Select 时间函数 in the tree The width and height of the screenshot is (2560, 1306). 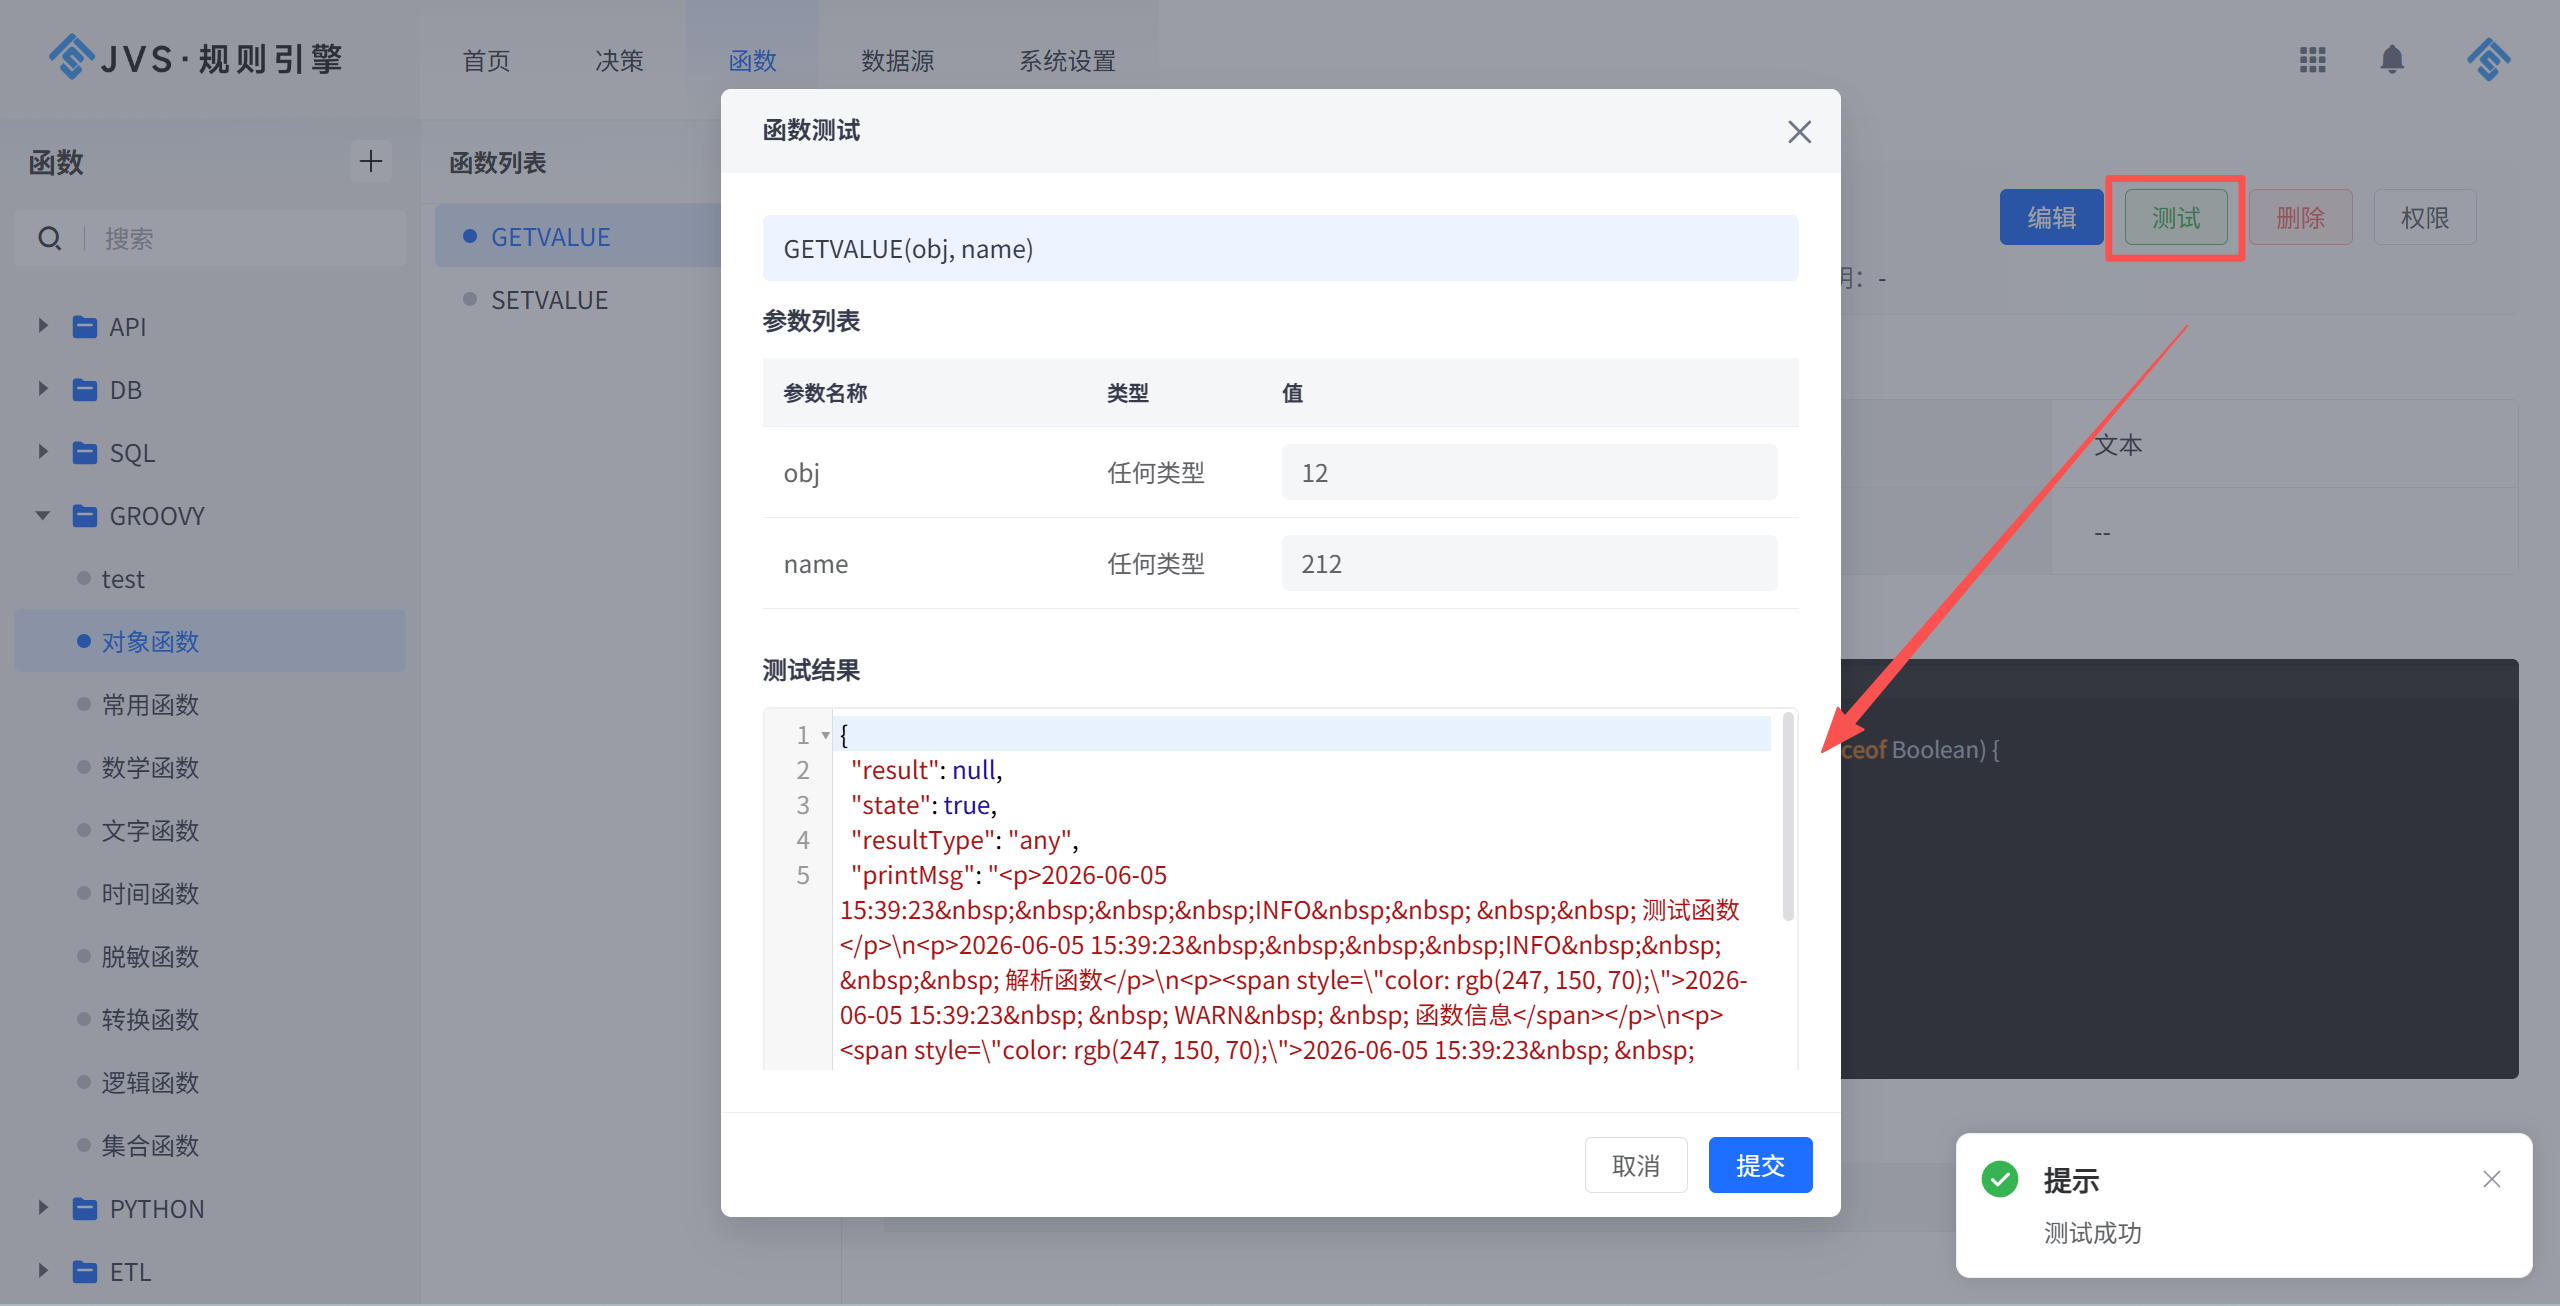[x=150, y=893]
